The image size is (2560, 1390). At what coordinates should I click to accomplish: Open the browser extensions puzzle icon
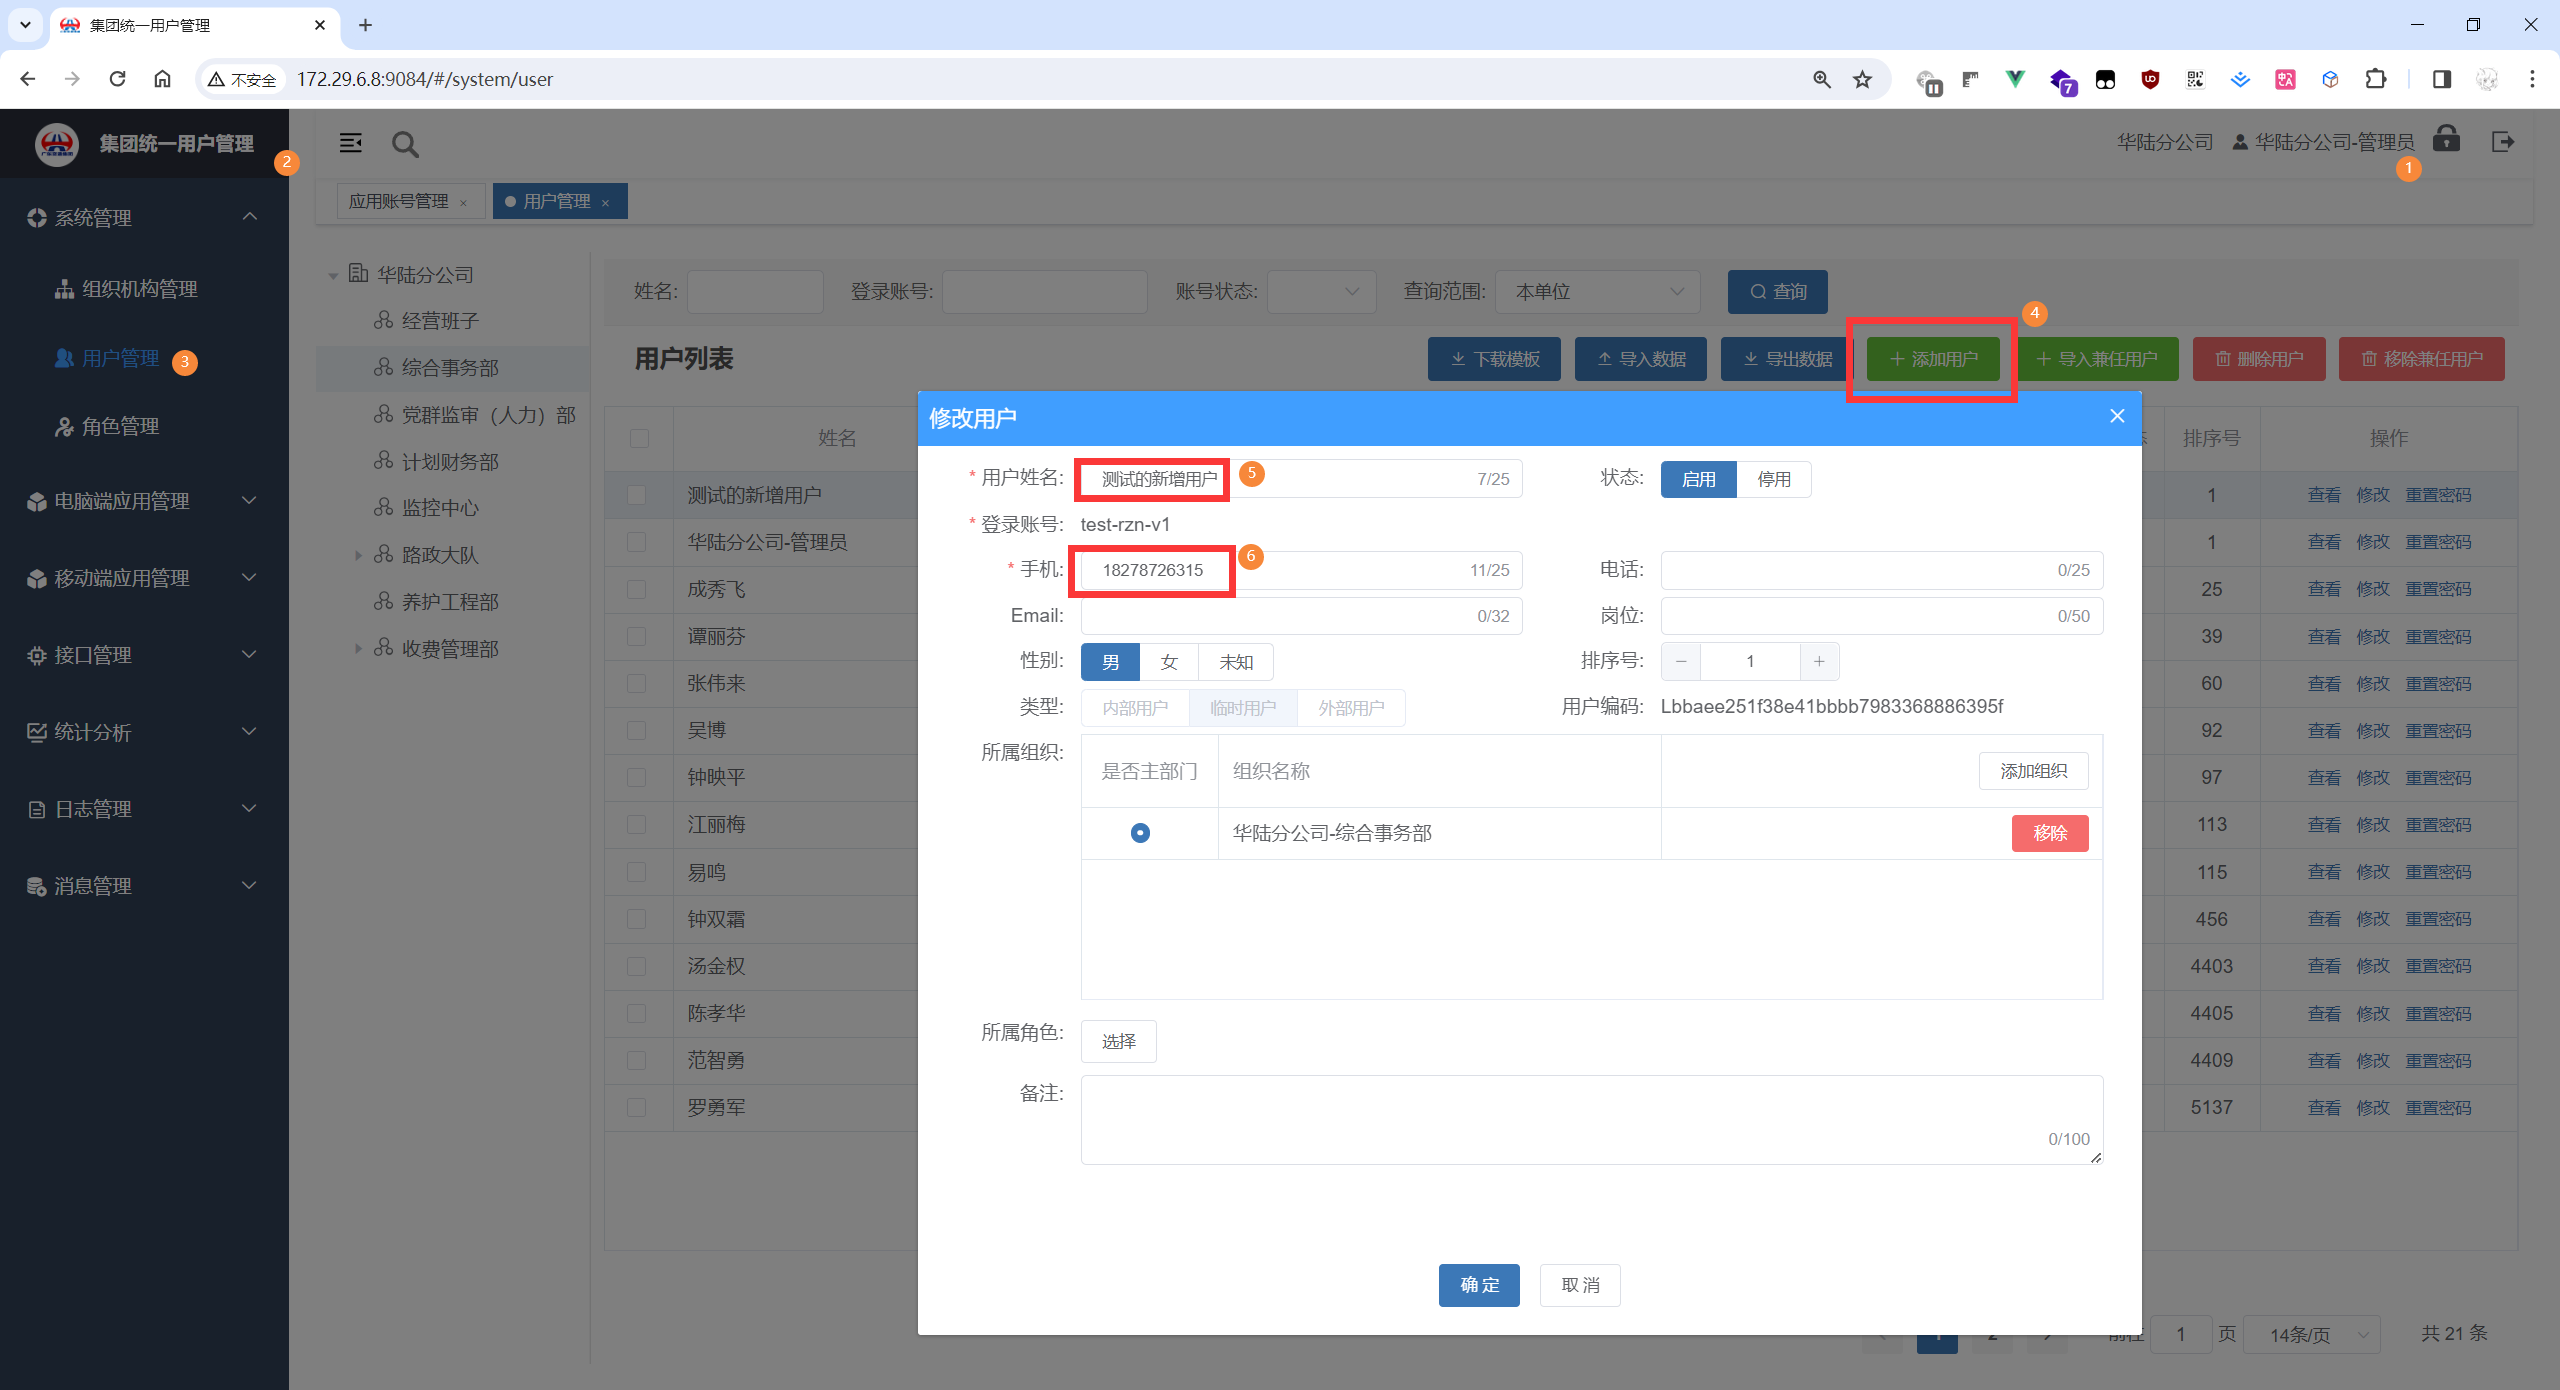click(2376, 79)
